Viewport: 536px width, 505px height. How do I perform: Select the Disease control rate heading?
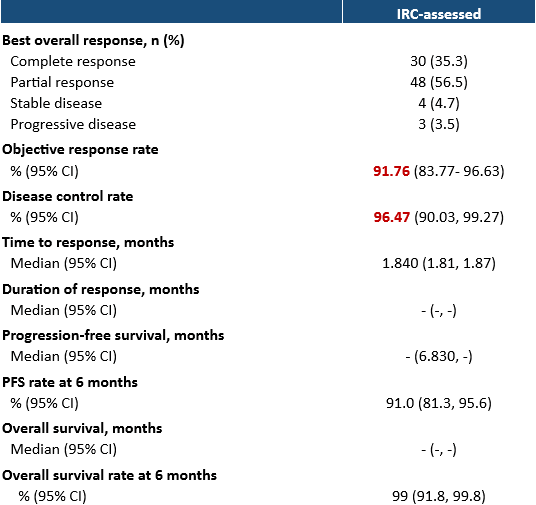(68, 196)
